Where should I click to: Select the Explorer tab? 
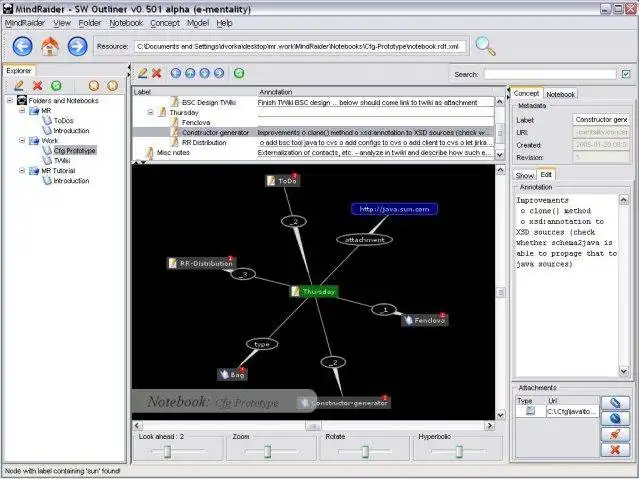tap(19, 71)
